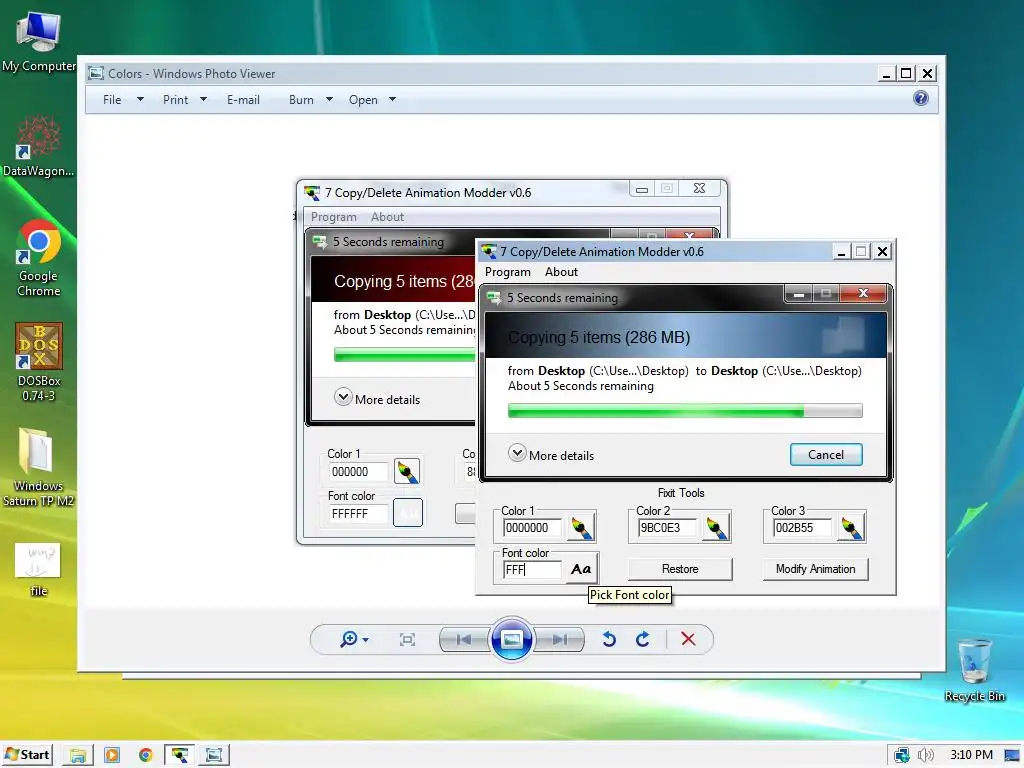The height and width of the screenshot is (768, 1024).
Task: Click the Cancel button in the copy dialog
Action: [x=825, y=455]
